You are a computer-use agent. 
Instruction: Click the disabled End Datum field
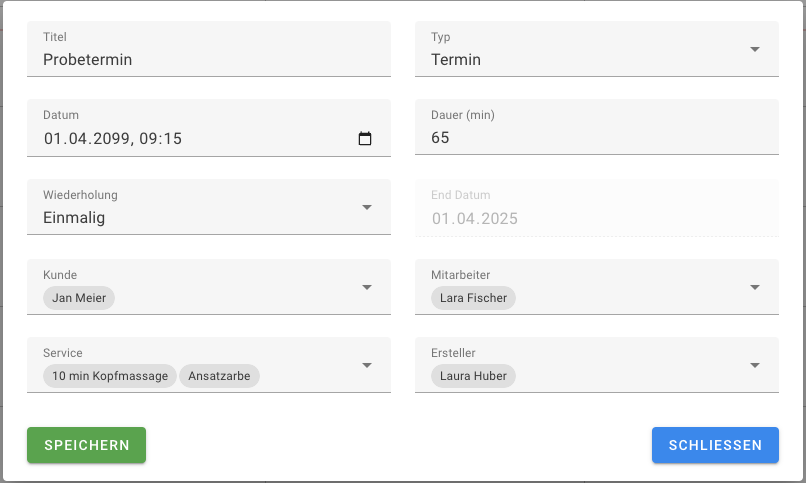(596, 218)
